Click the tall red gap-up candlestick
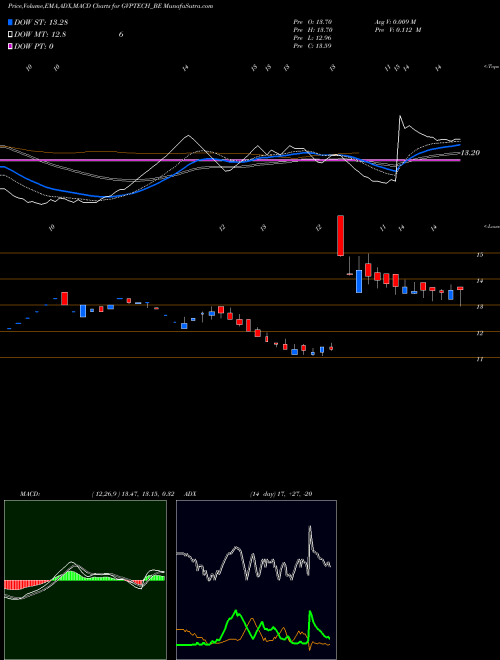The height and width of the screenshot is (660, 500). [340, 236]
